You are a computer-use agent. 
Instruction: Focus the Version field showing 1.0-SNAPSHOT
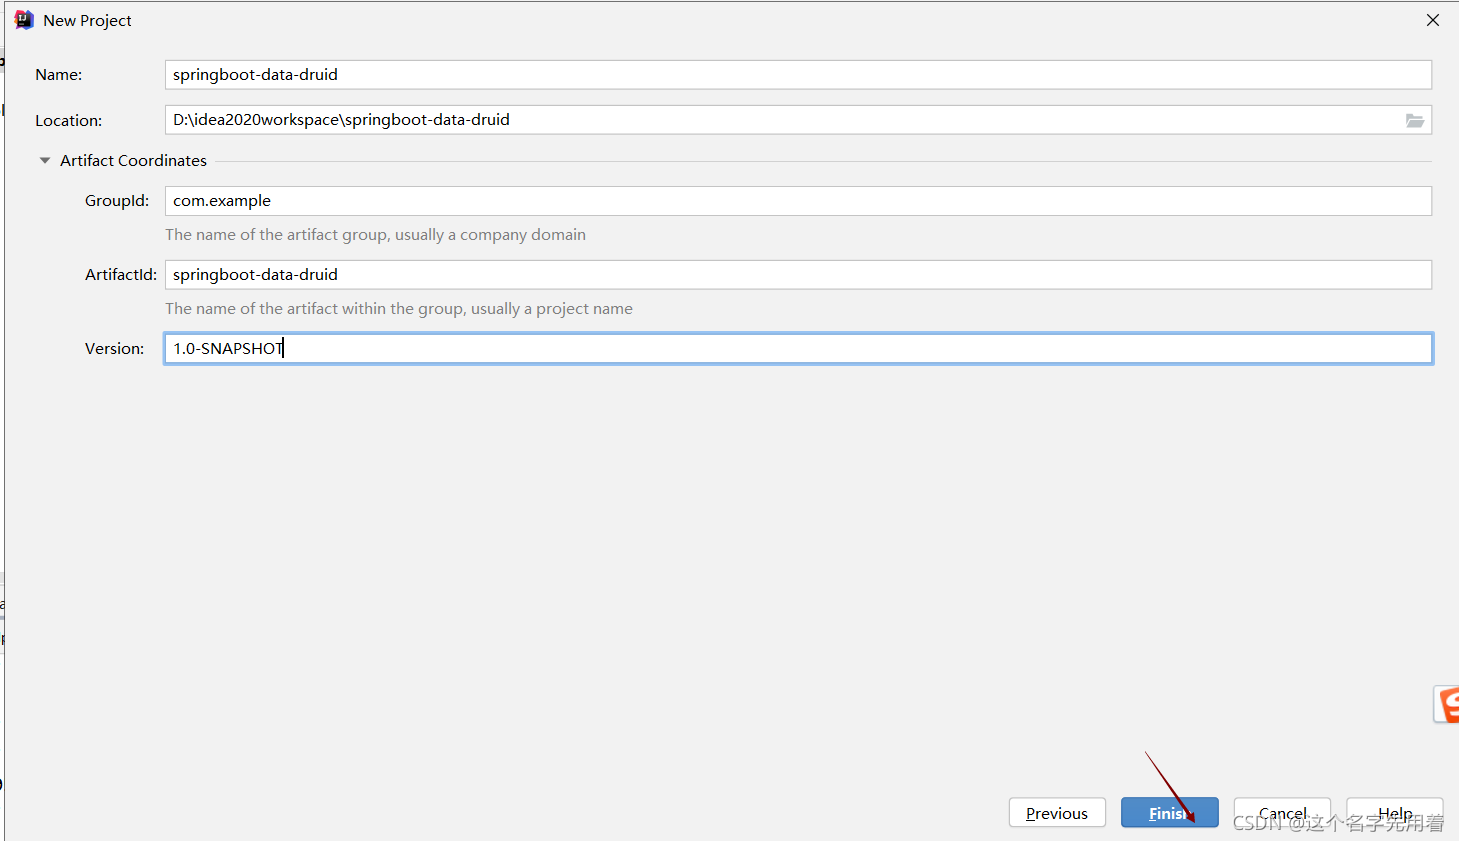(798, 348)
